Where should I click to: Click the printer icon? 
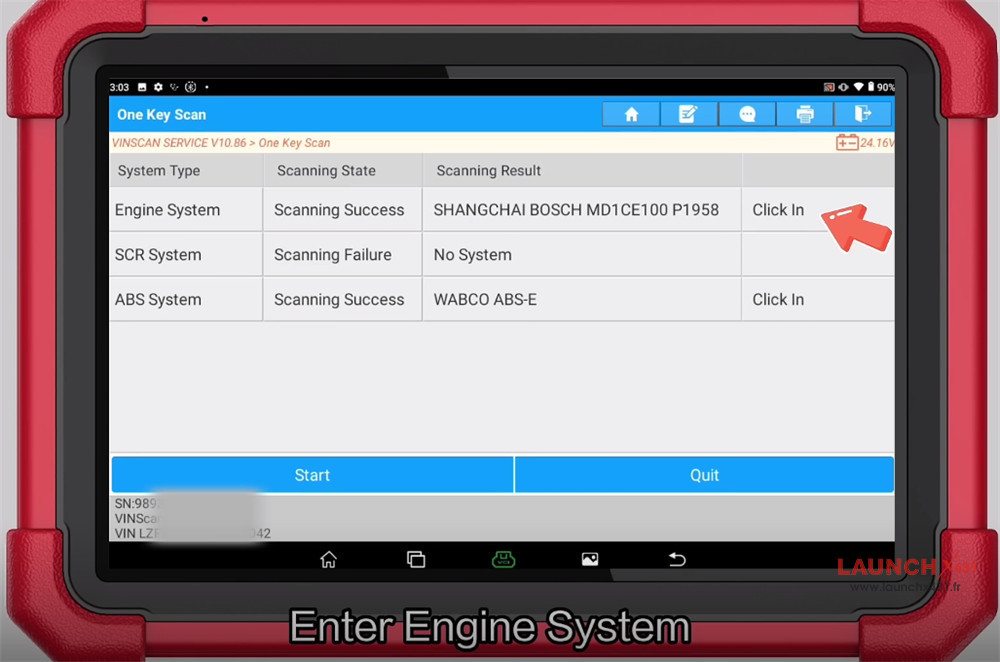click(805, 114)
